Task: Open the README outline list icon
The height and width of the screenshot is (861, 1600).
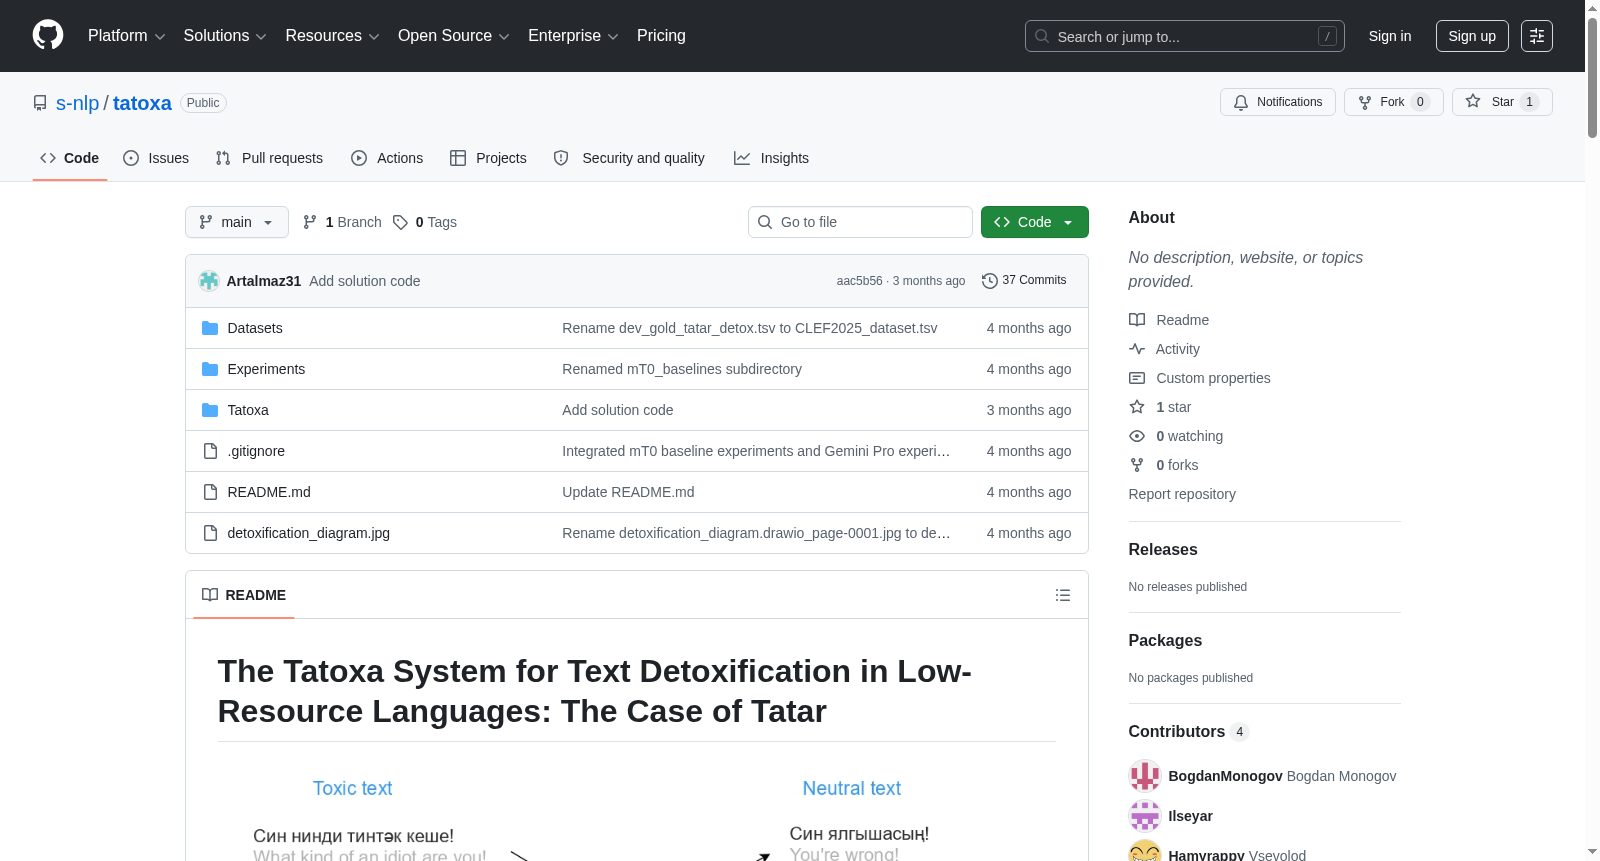Action: 1062,595
